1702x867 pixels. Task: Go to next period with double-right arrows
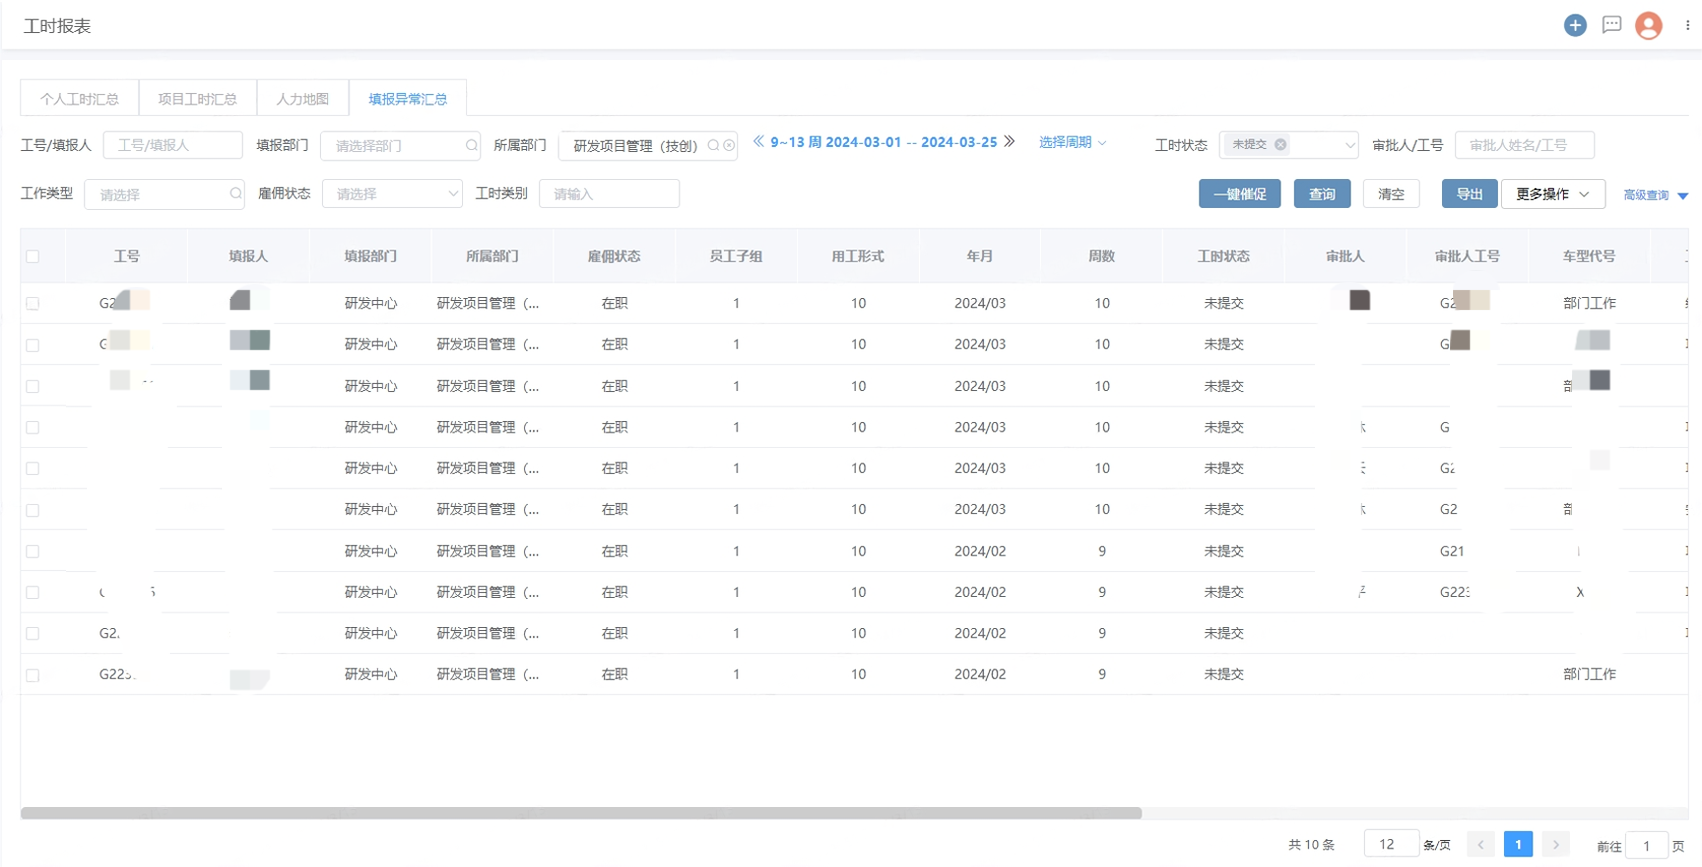pyautogui.click(x=1010, y=142)
